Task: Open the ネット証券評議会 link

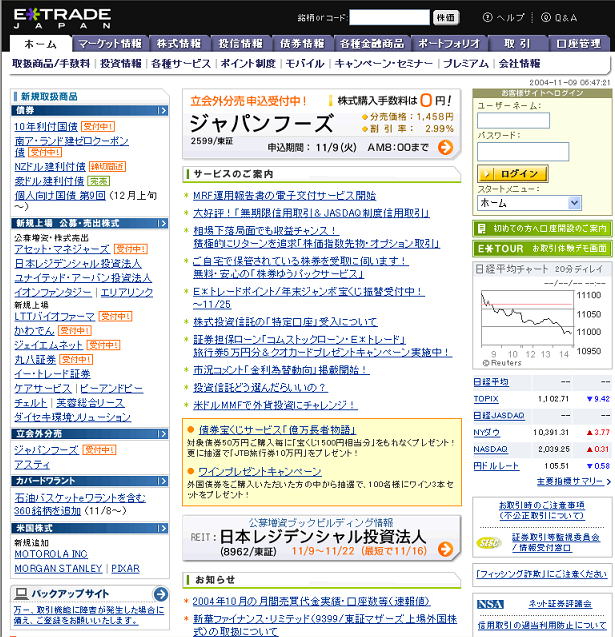Action: pos(560,604)
